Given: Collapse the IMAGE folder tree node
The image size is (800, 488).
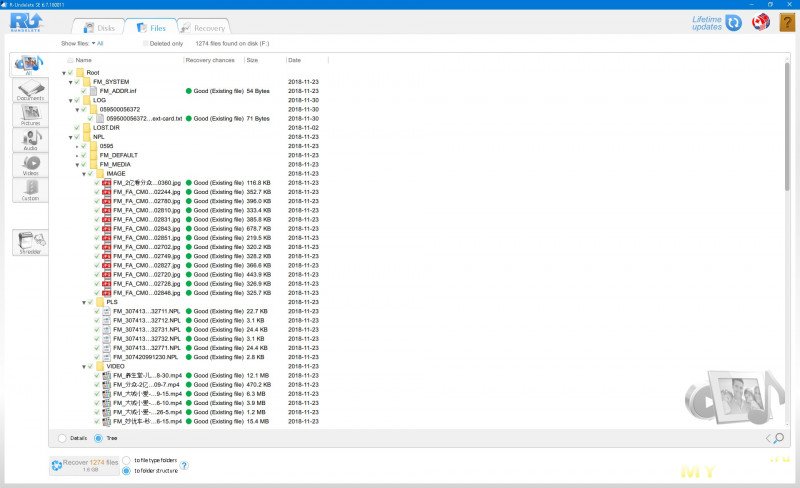Looking at the screenshot, I should click(x=83, y=173).
